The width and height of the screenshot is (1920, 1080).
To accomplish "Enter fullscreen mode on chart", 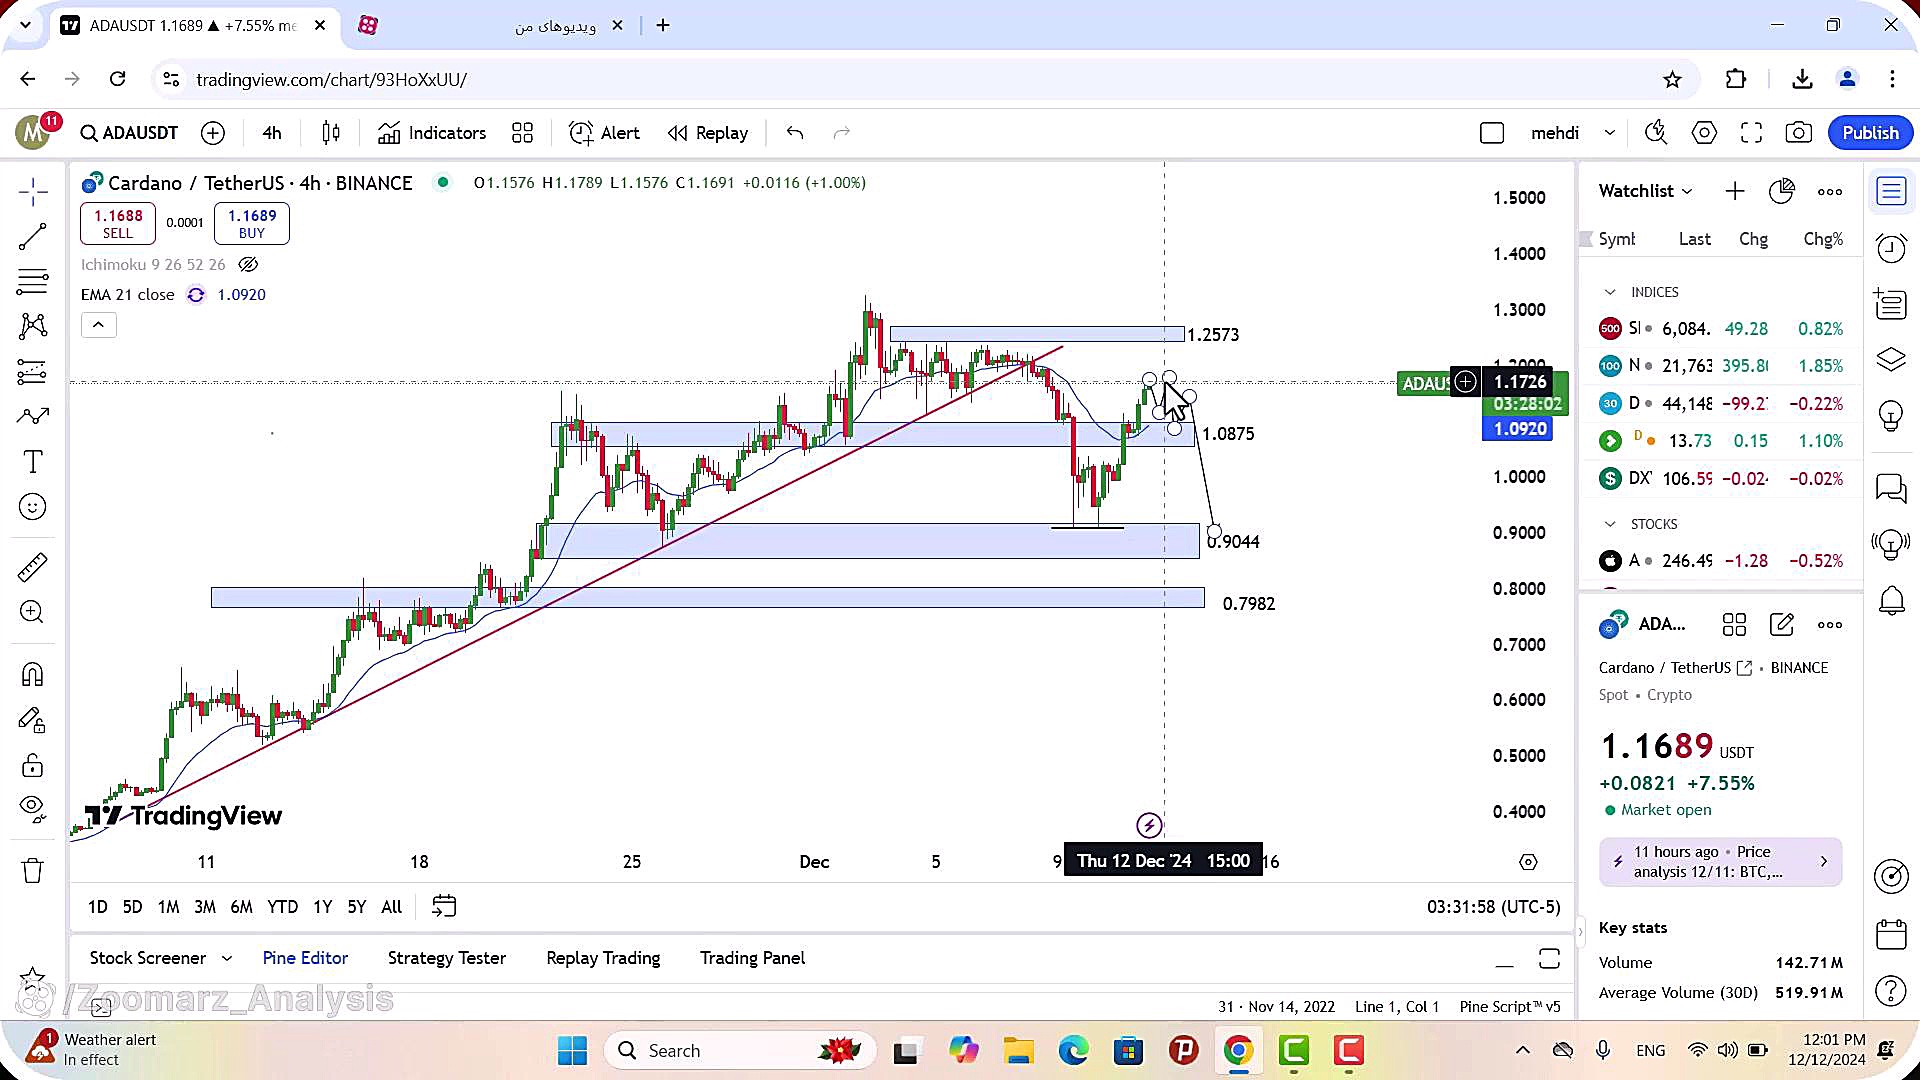I will coord(1751,133).
